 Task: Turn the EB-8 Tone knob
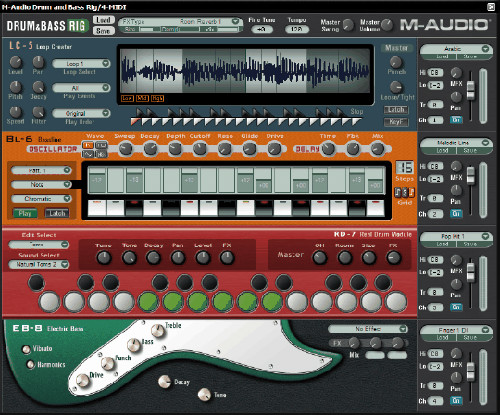pyautogui.click(x=204, y=394)
